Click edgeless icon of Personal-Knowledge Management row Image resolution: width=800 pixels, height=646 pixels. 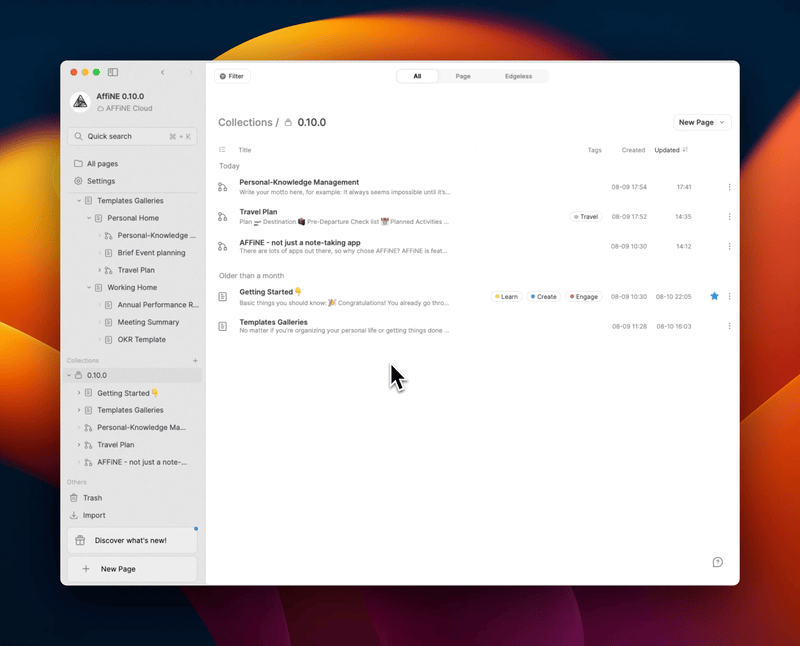point(222,187)
